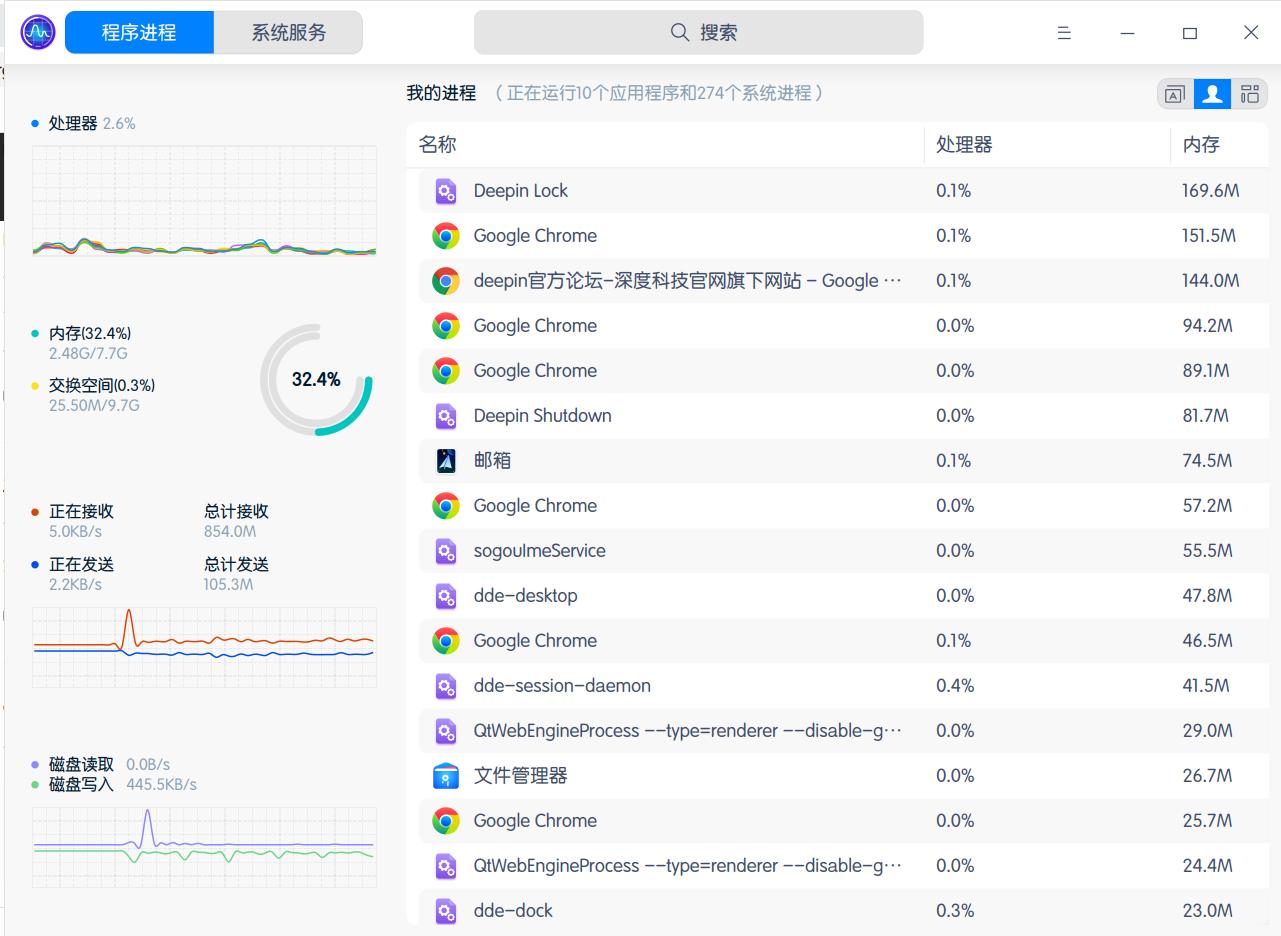Sort processes by 内存 column header
The image size is (1281, 936).
1201,145
